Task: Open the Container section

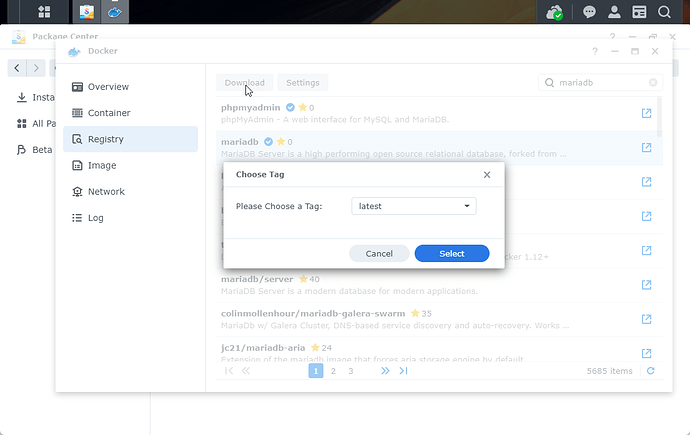Action: click(x=130, y=113)
